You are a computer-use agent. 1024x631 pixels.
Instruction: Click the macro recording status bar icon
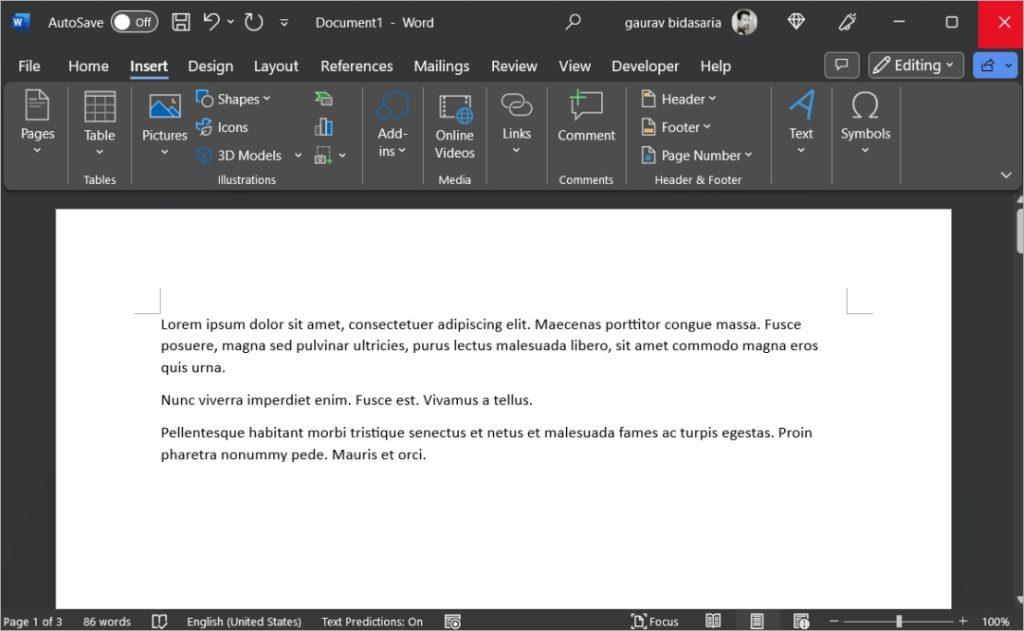click(453, 621)
